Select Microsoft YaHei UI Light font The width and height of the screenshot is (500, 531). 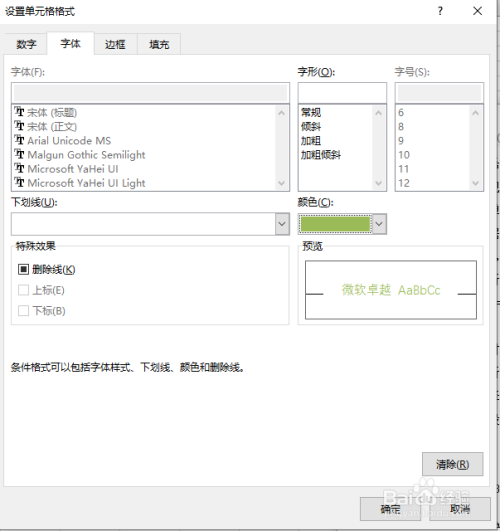86,183
